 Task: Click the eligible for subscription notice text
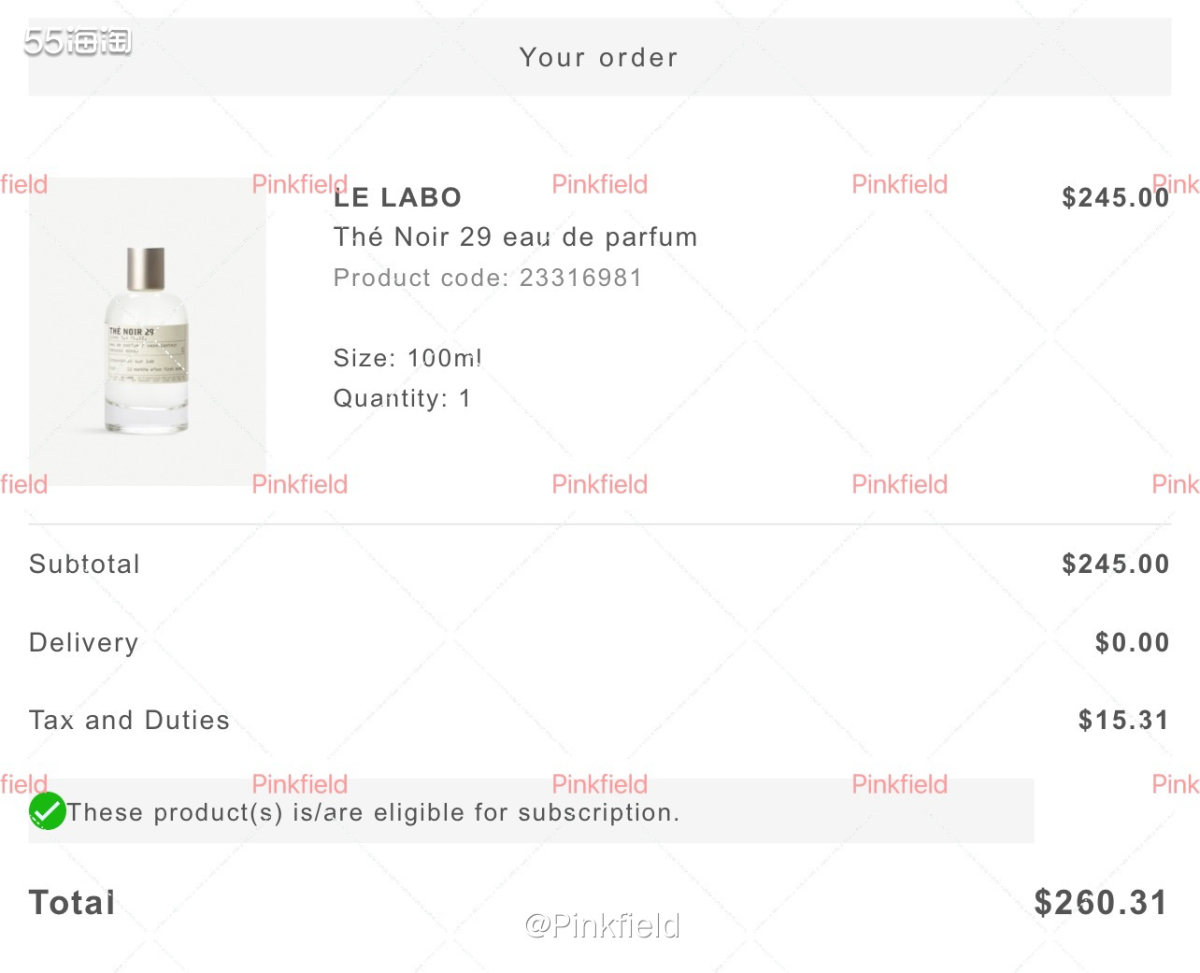tap(374, 812)
